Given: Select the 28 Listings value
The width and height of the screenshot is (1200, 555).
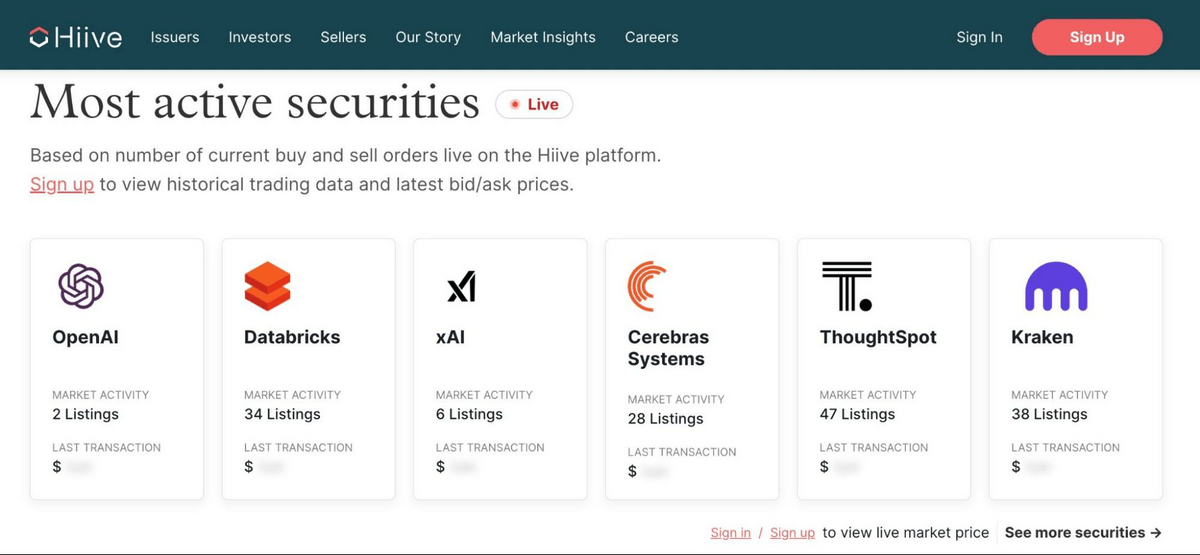Looking at the screenshot, I should tap(665, 419).
